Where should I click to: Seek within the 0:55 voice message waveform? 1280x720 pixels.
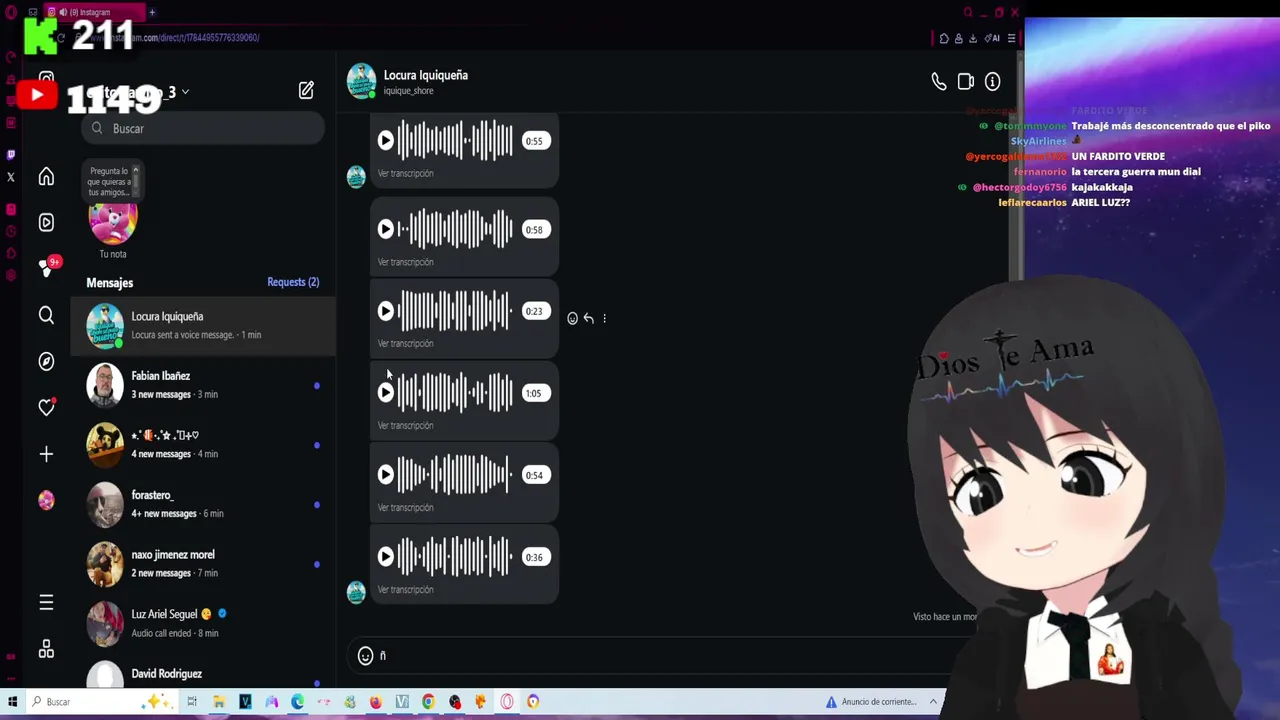pyautogui.click(x=456, y=141)
